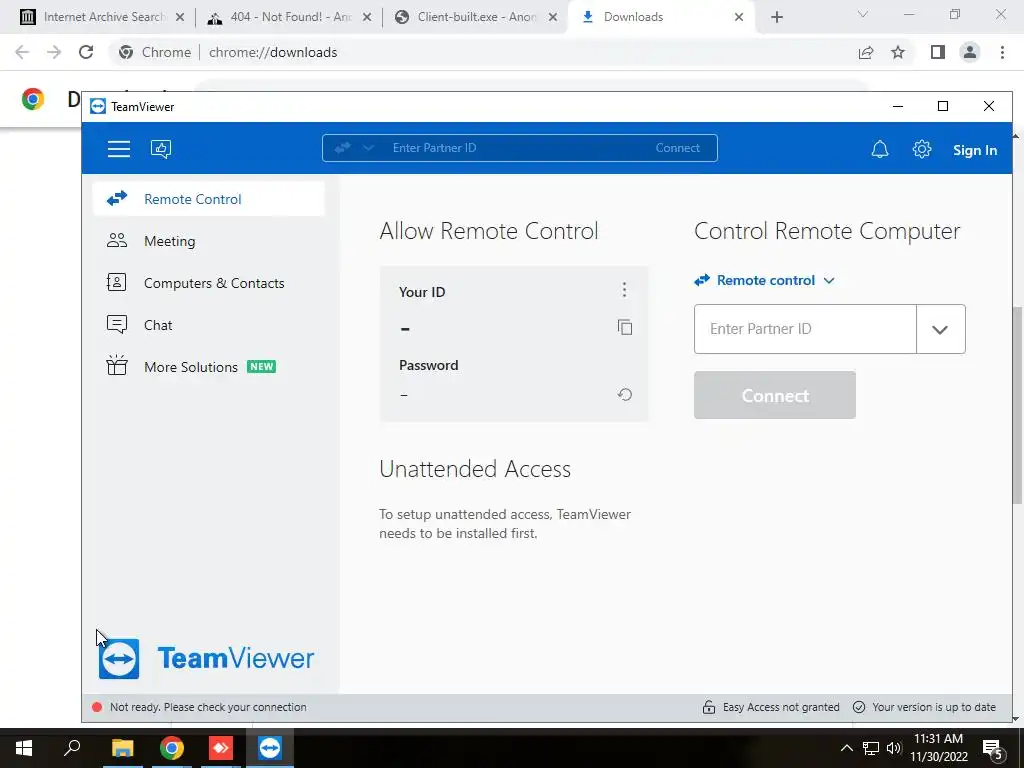1024x768 pixels.
Task: Reload the Chrome page
Action: click(86, 52)
